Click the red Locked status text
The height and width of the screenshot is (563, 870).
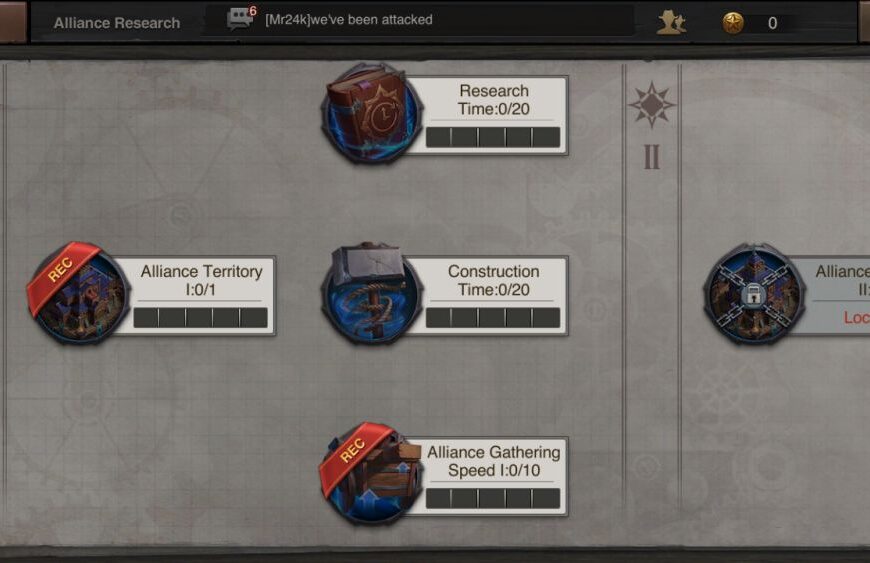pos(856,317)
